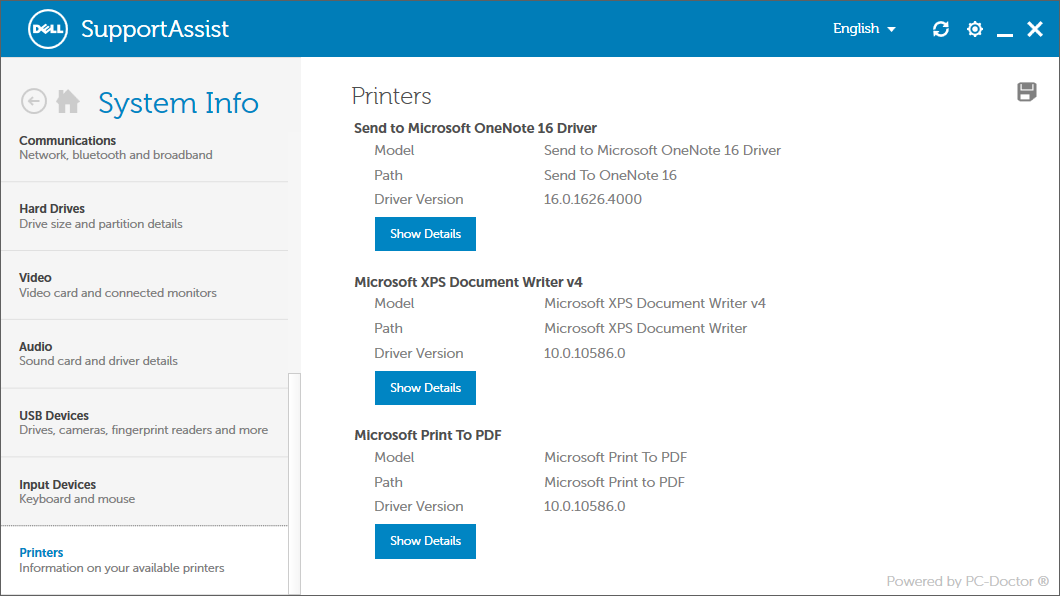The width and height of the screenshot is (1060, 596).
Task: Close the SupportAssist window
Action: click(x=1035, y=29)
